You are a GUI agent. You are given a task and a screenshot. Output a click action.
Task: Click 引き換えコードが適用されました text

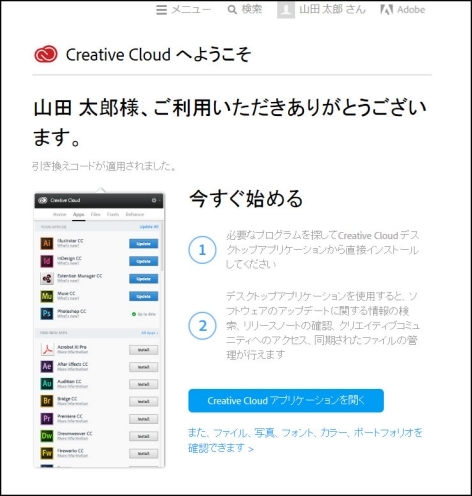(104, 166)
